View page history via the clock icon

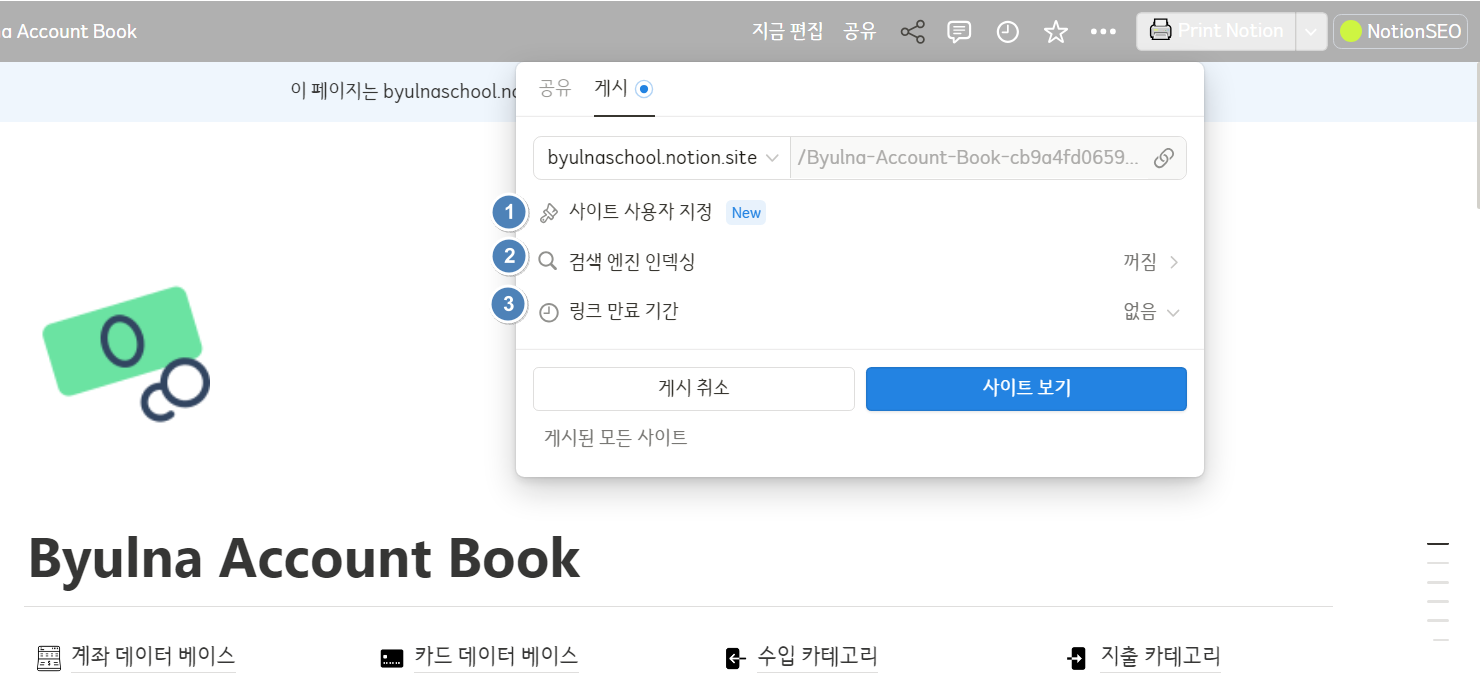(x=1007, y=31)
